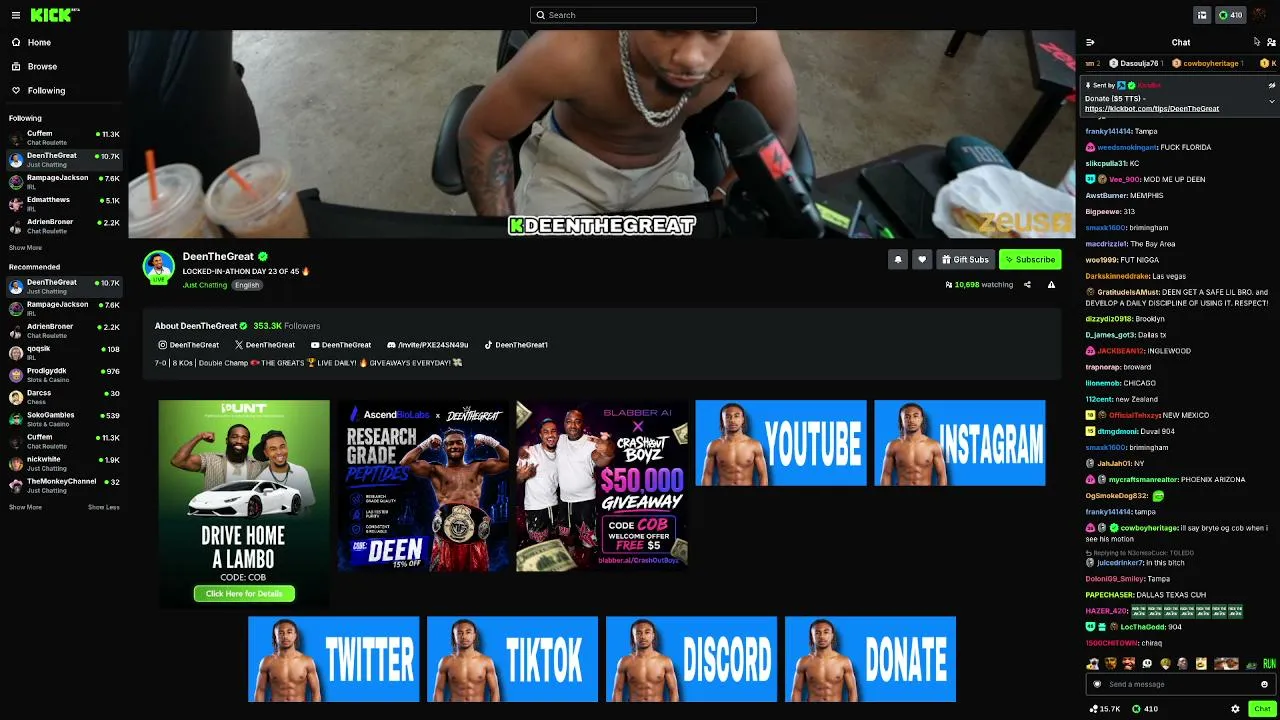Image resolution: width=1280 pixels, height=720 pixels.
Task: Open channel points 15.7K icon
Action: tap(1105, 709)
